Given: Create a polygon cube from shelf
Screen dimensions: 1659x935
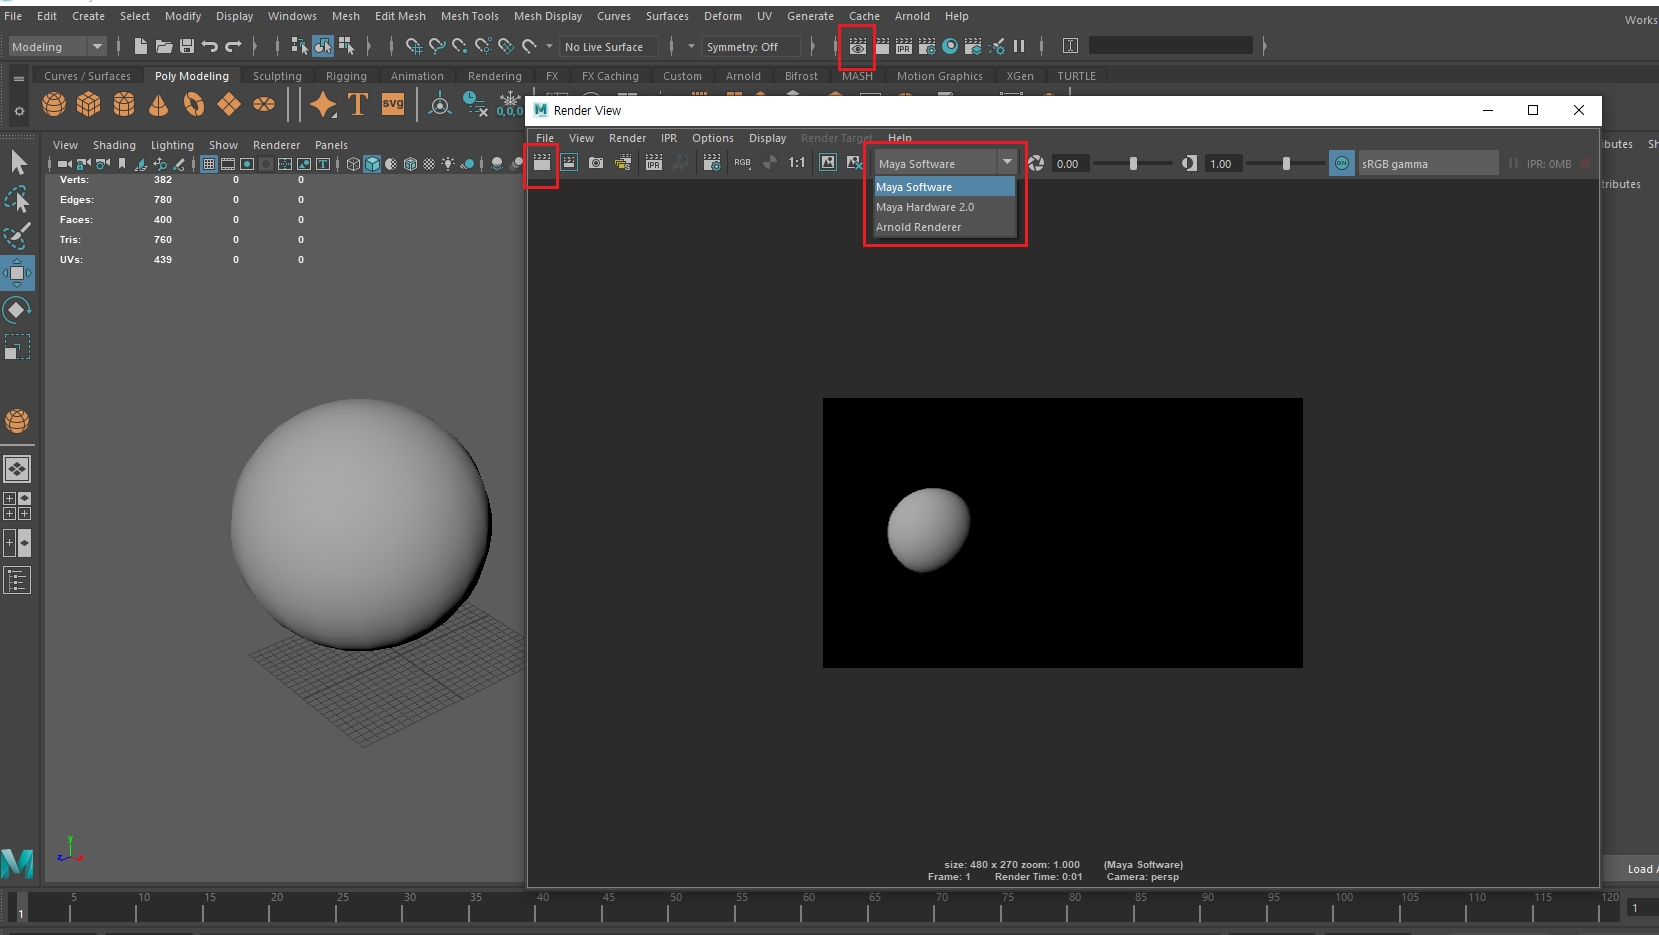Looking at the screenshot, I should (x=89, y=104).
